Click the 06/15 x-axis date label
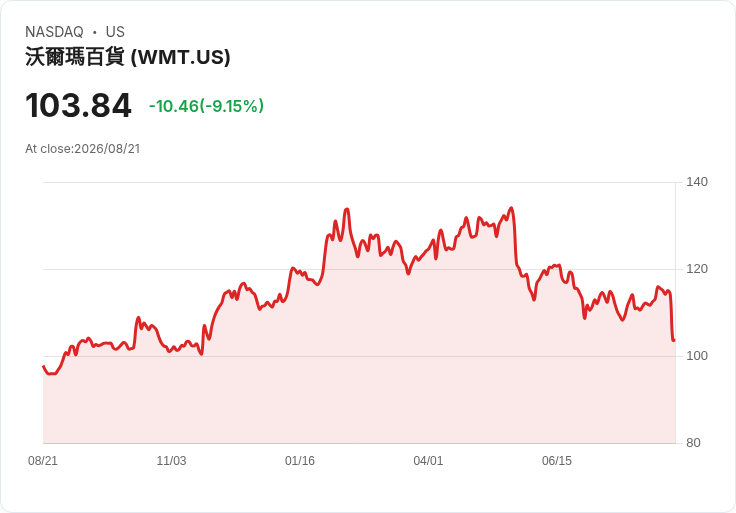736x513 pixels. (557, 461)
